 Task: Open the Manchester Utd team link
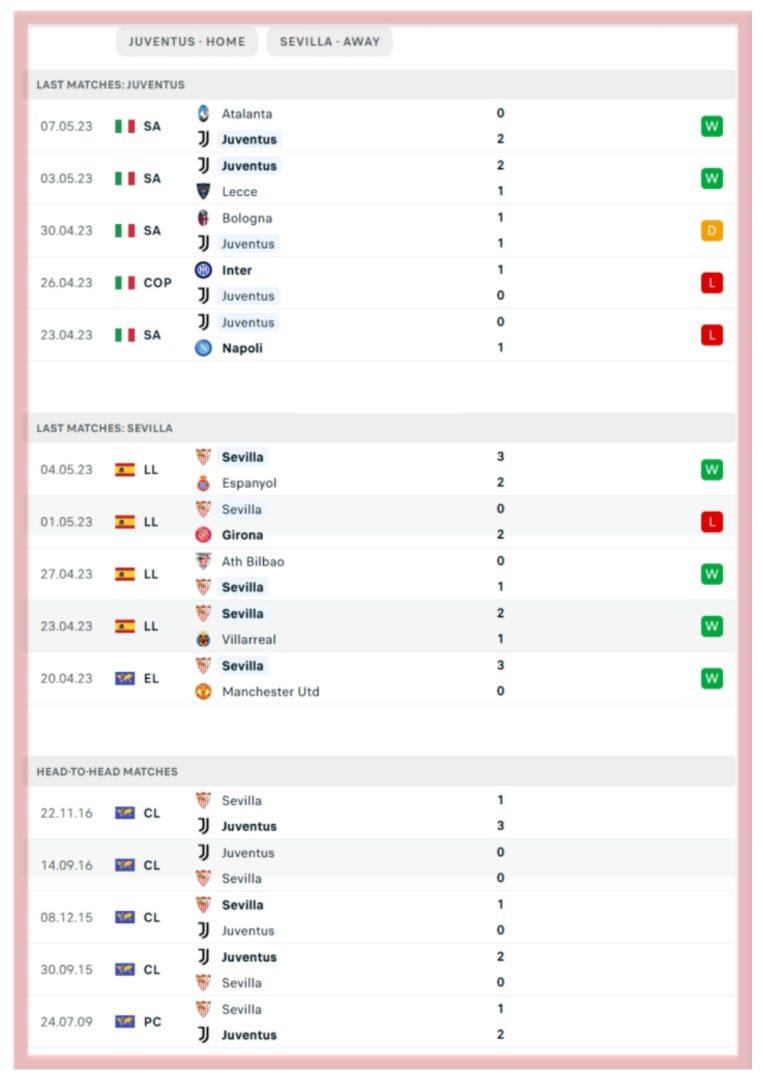(x=270, y=692)
